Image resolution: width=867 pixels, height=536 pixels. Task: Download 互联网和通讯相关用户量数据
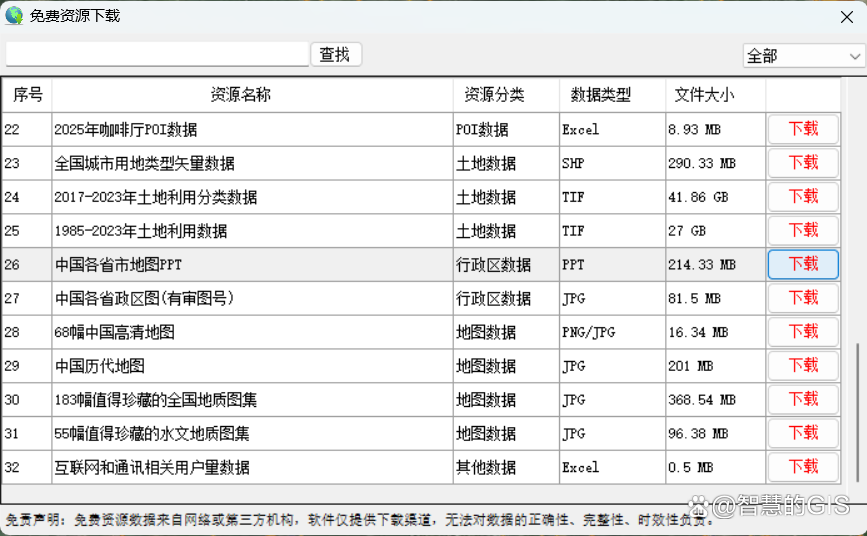[x=803, y=467]
